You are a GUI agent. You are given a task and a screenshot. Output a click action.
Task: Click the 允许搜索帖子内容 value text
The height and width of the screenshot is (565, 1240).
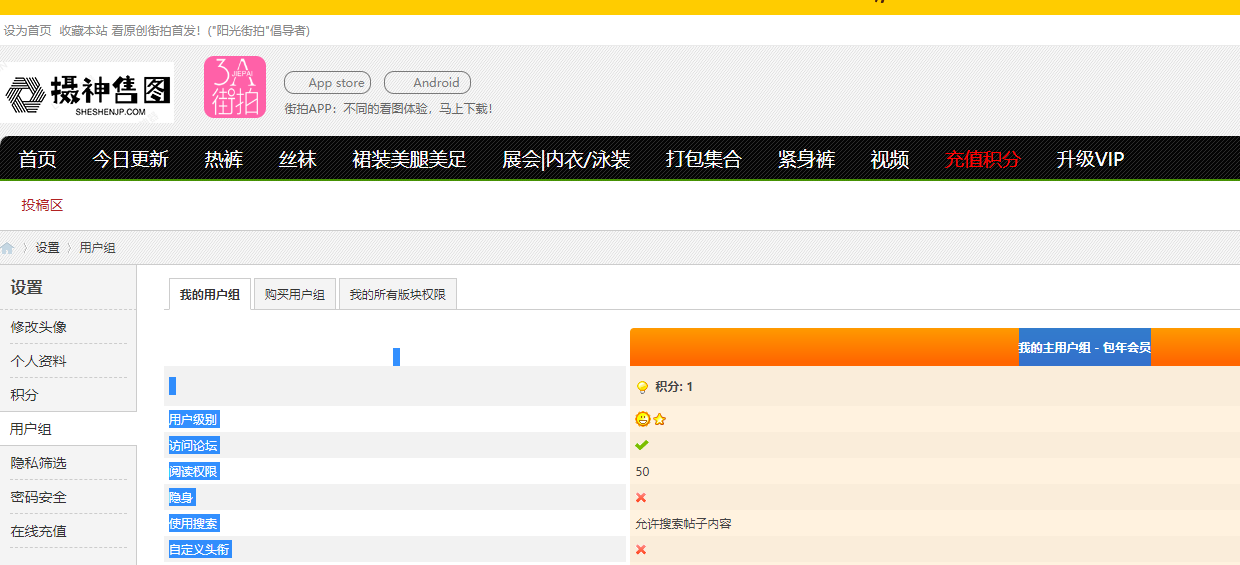click(683, 523)
